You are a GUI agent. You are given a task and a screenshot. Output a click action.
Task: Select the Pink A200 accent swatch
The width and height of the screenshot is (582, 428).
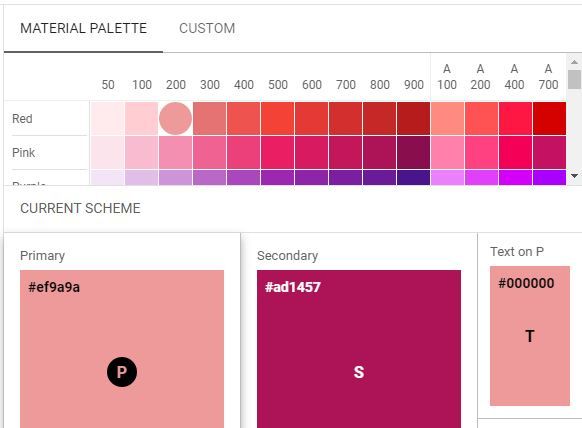point(481,152)
